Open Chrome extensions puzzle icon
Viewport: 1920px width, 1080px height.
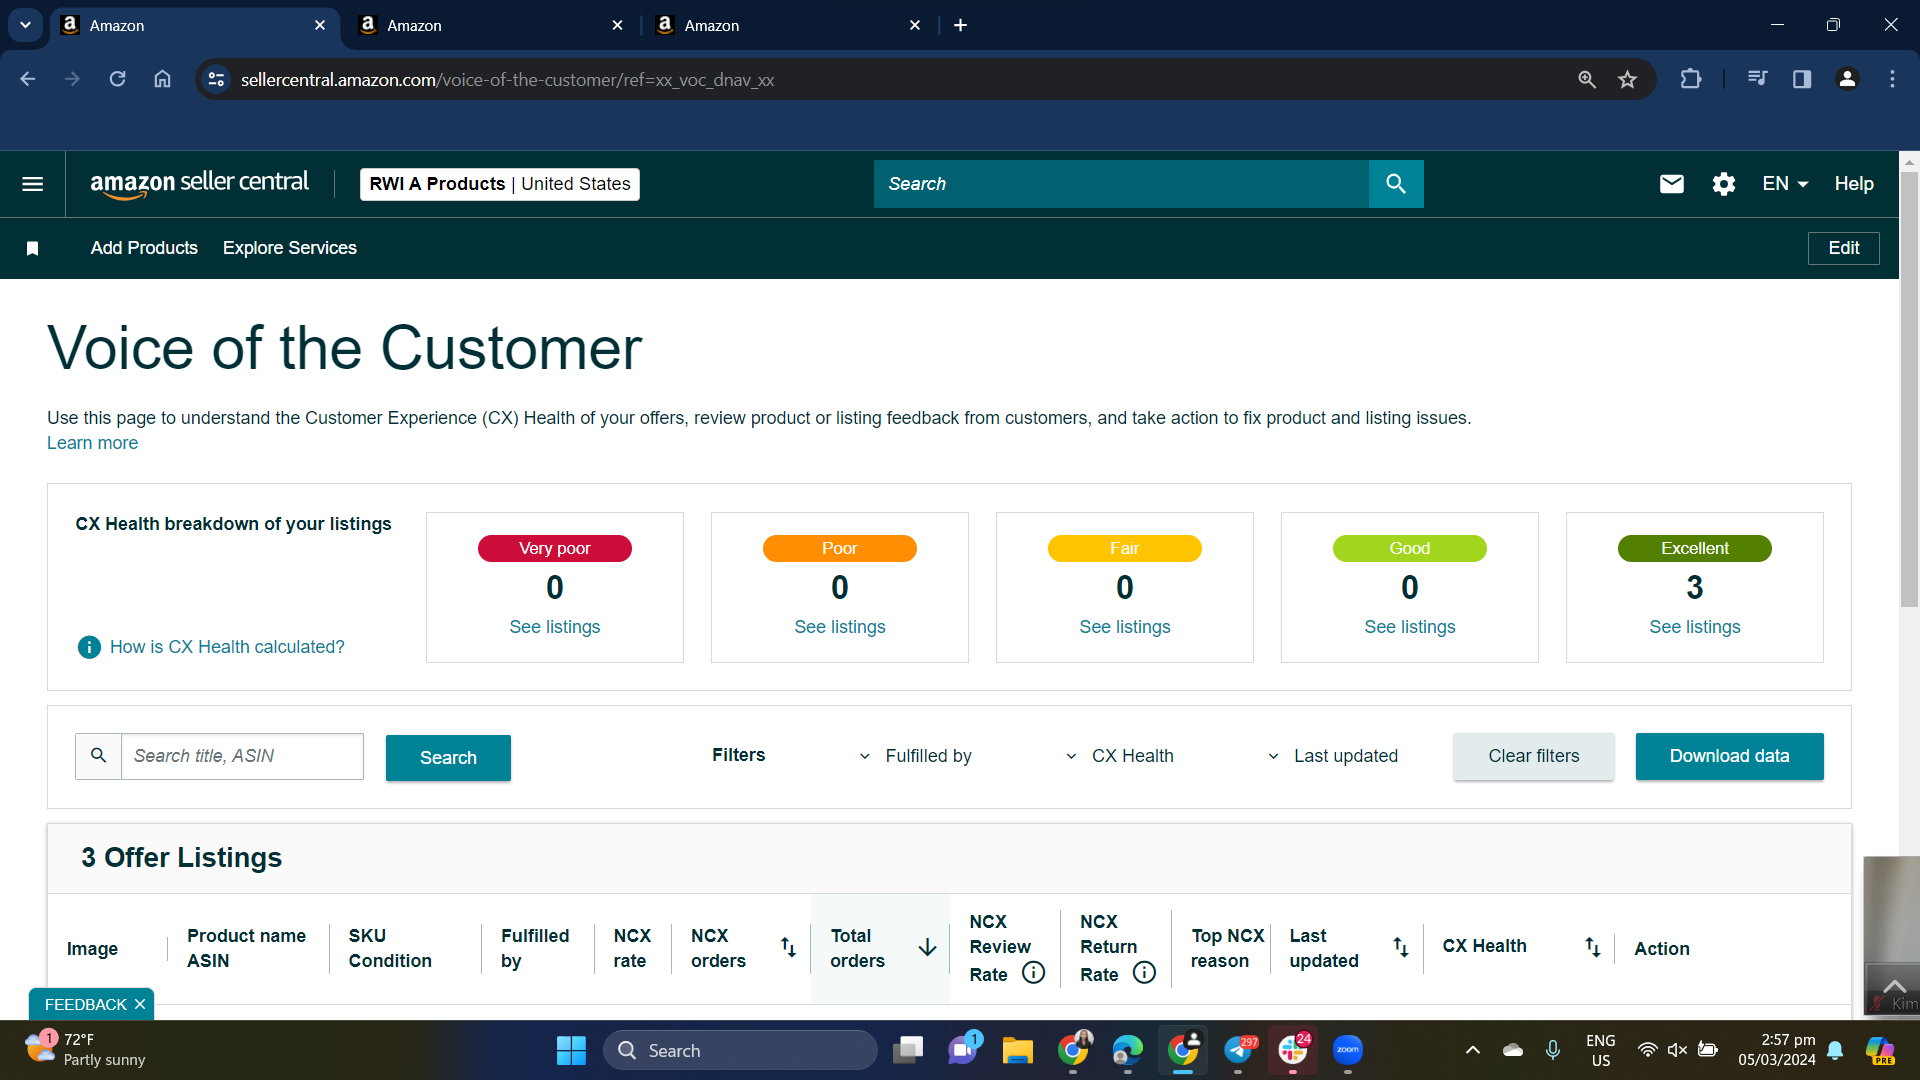[1690, 79]
